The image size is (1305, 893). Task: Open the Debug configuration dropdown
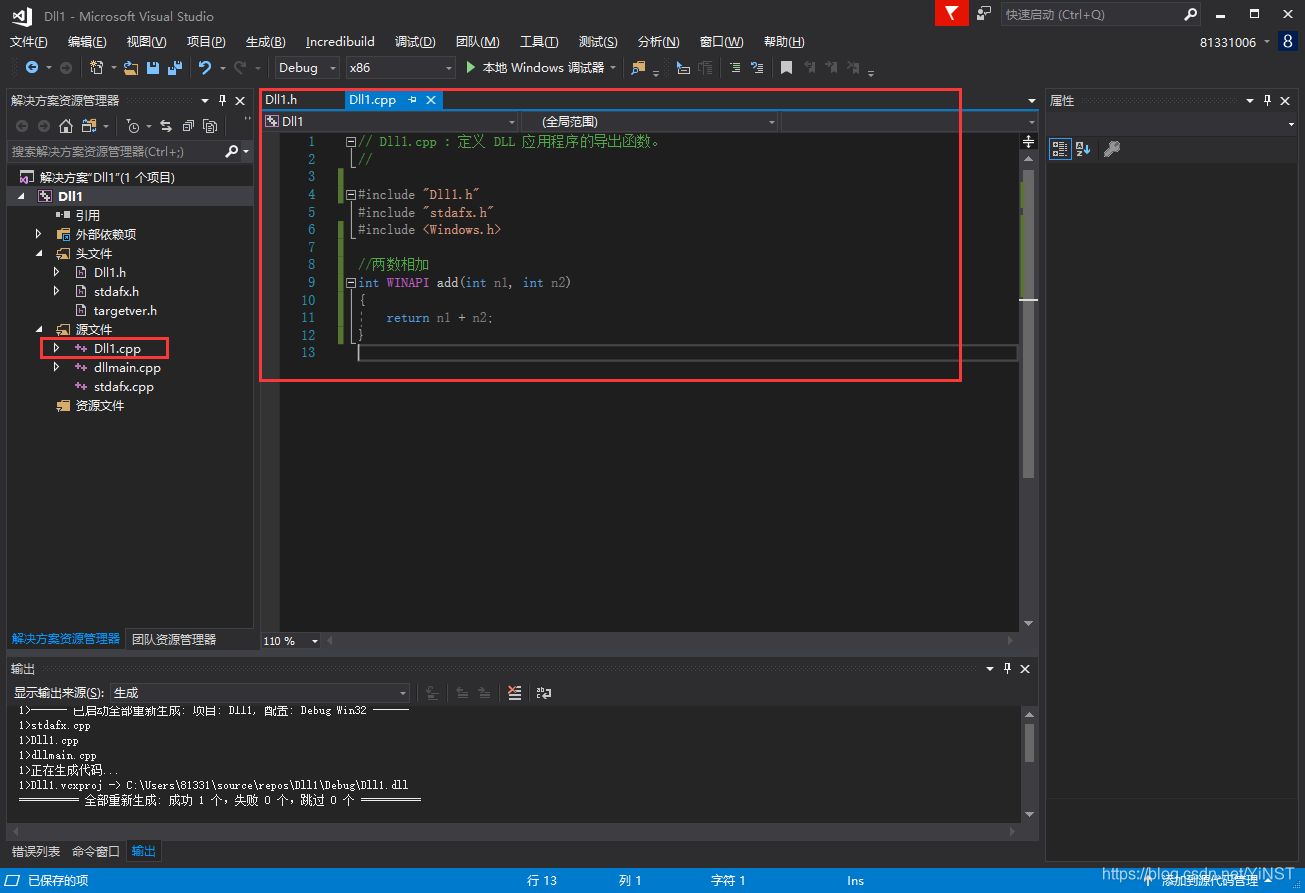click(307, 68)
